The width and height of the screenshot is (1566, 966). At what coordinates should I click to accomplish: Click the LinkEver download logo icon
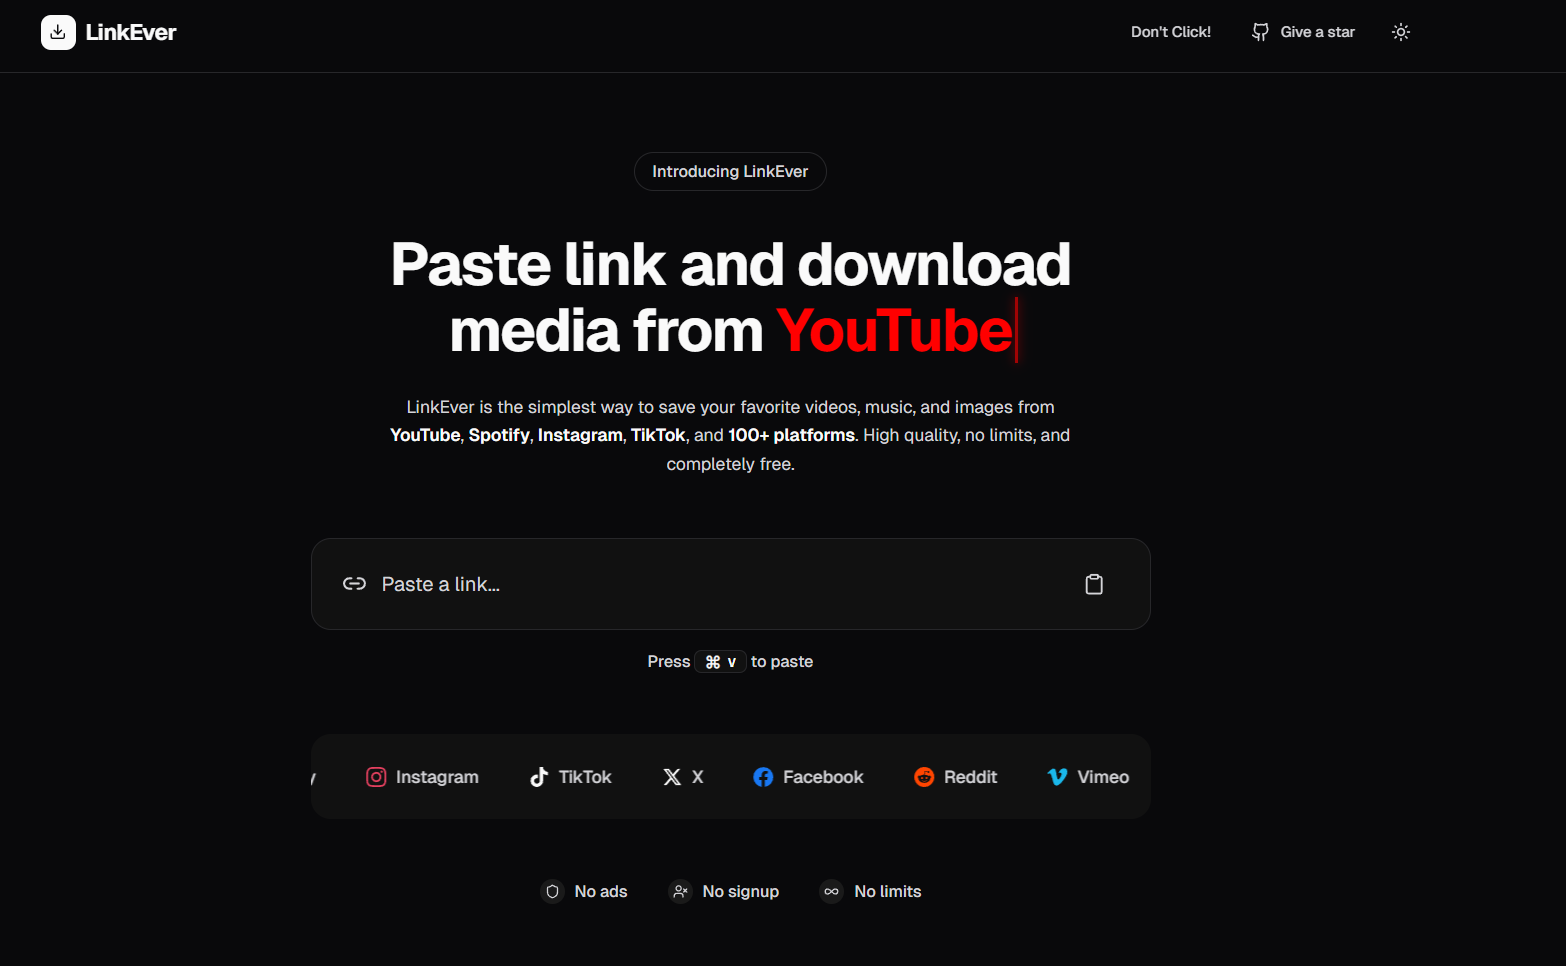coord(58,32)
